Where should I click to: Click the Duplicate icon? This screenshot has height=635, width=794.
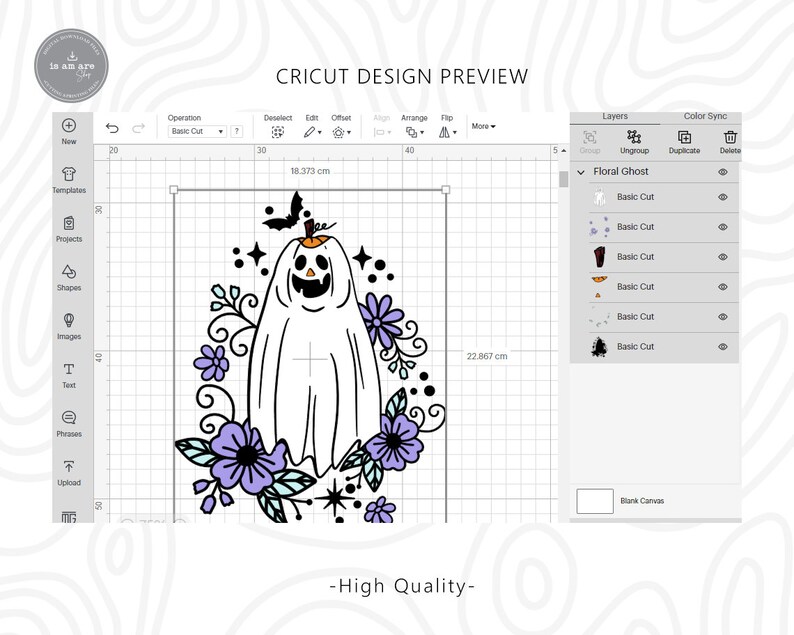pos(684,137)
